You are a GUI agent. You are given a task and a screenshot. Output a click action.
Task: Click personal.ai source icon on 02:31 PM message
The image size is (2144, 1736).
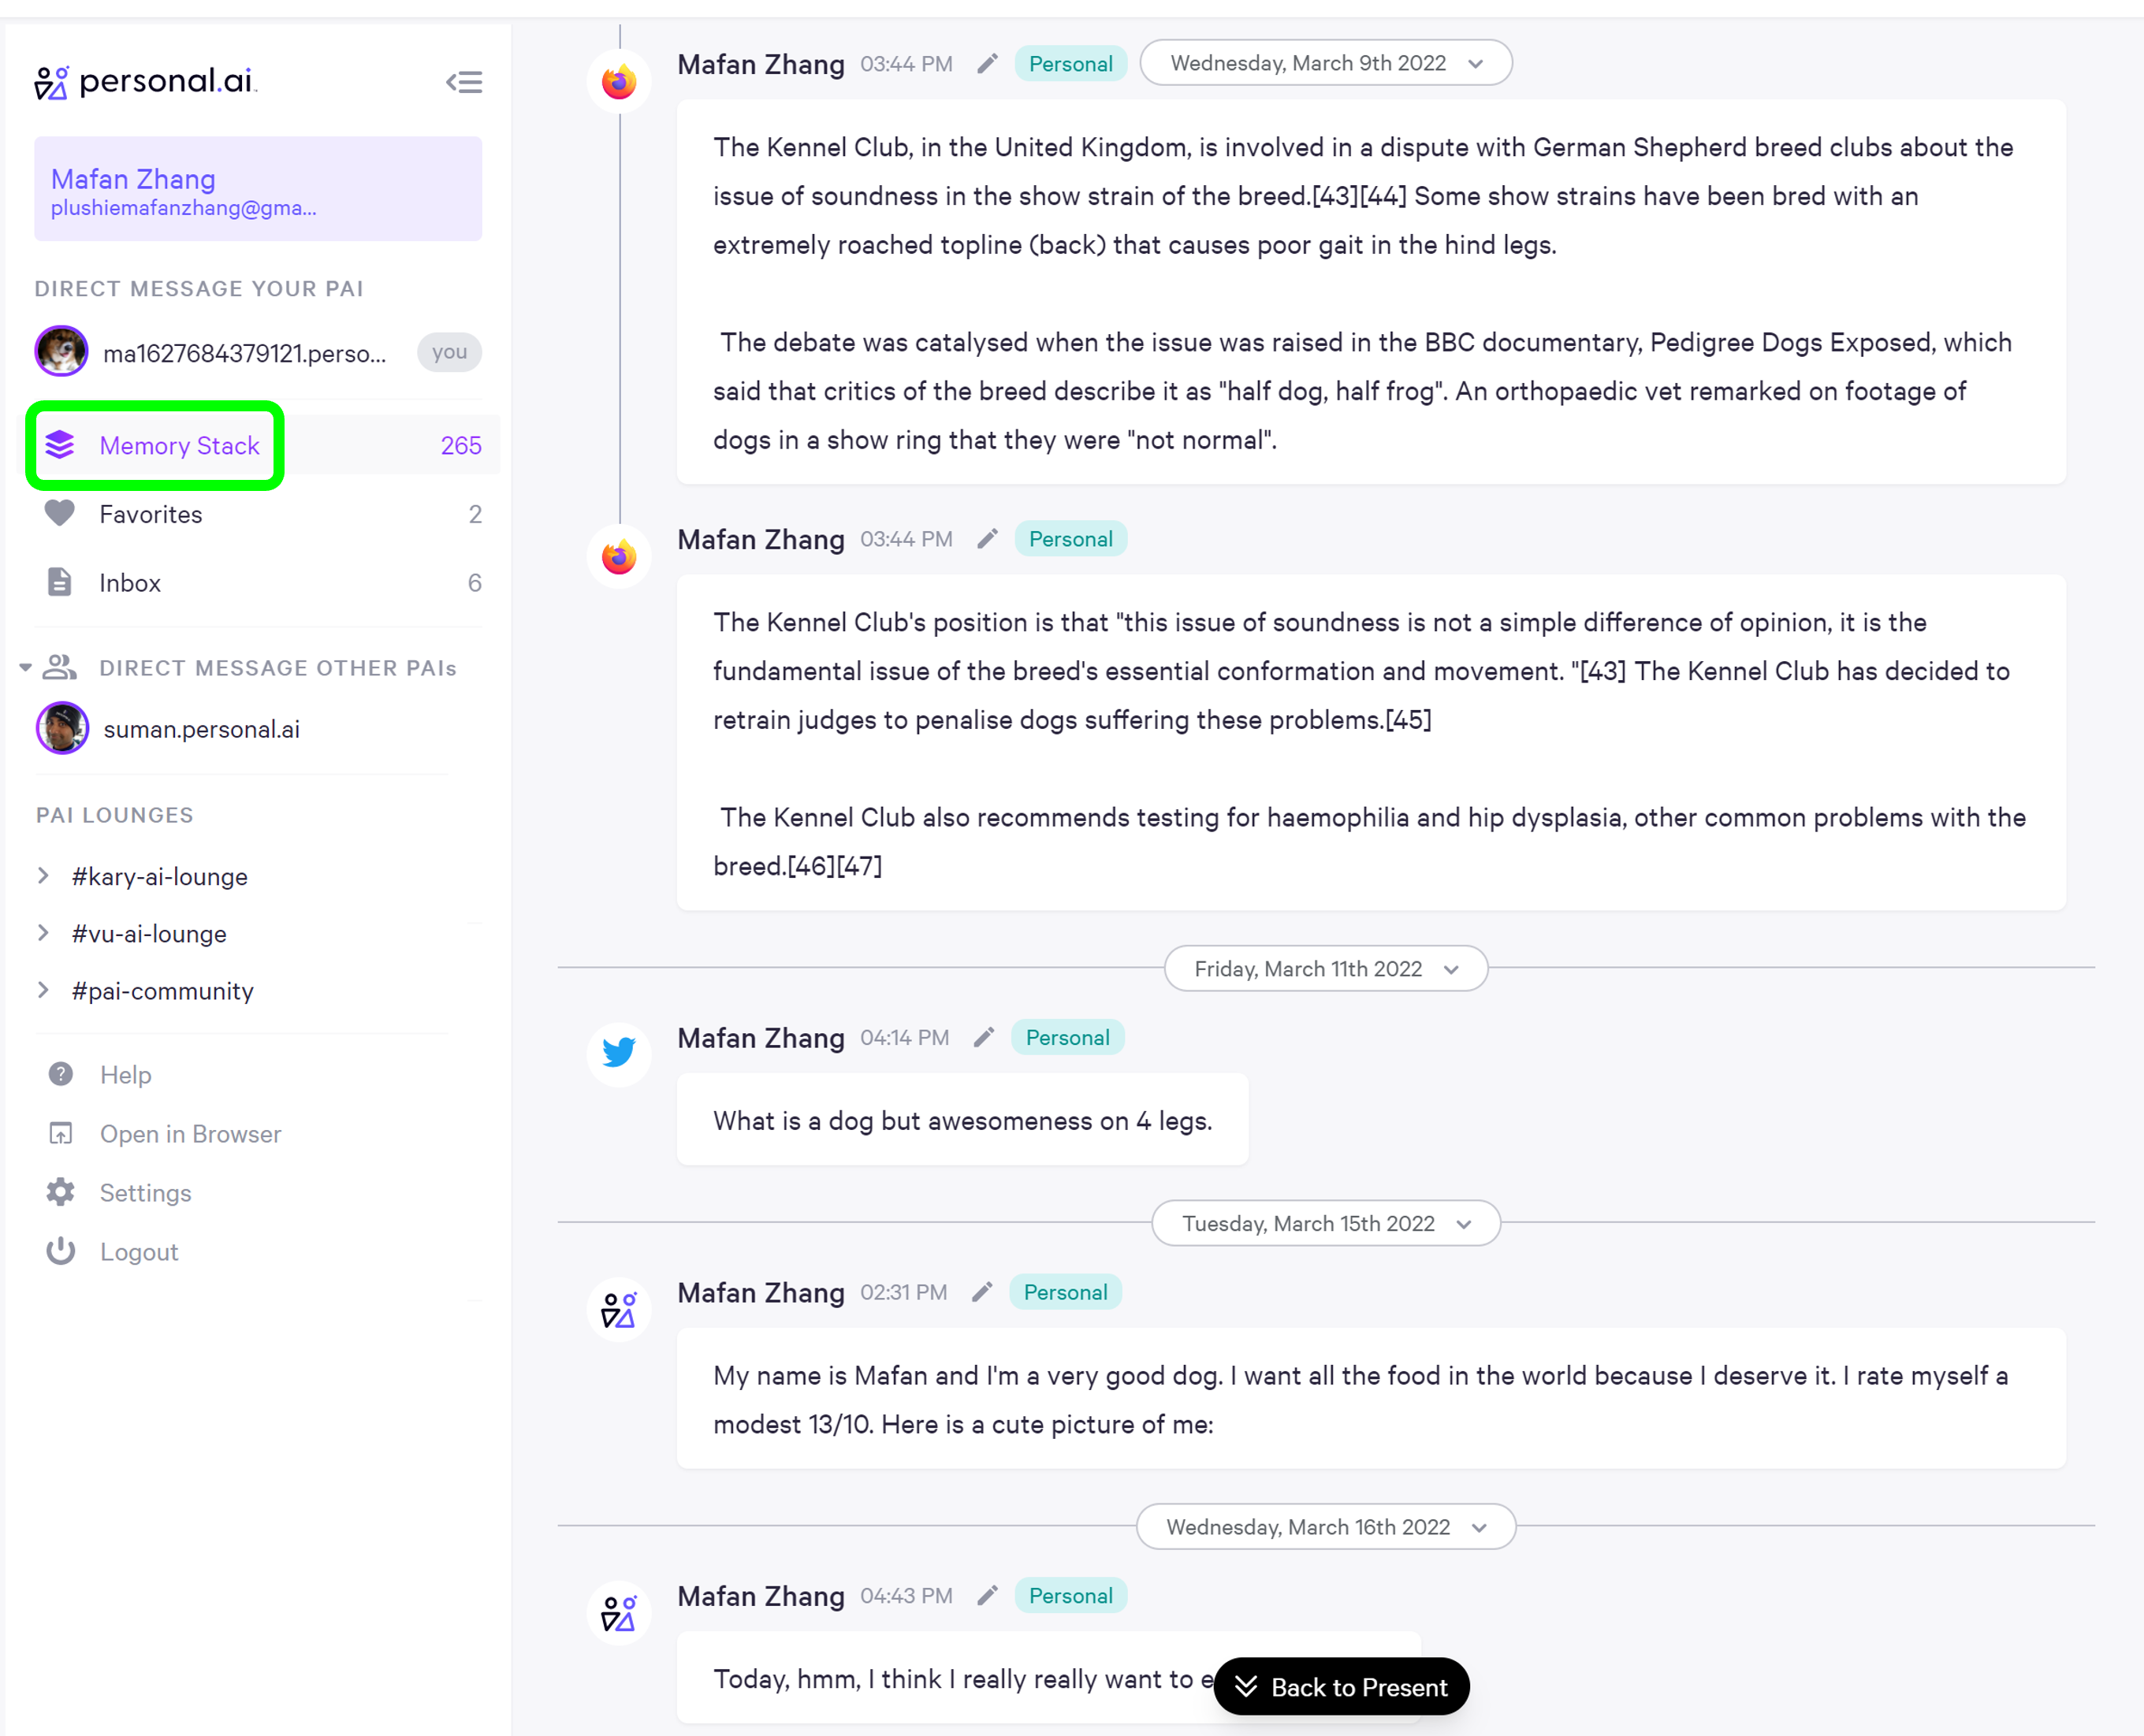click(x=619, y=1309)
